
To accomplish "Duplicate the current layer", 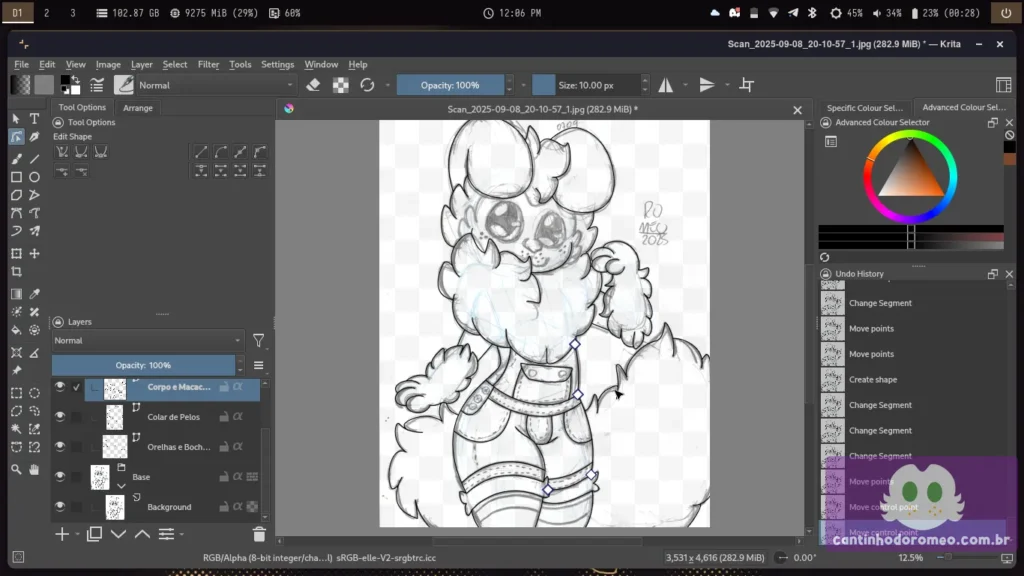I will [x=94, y=534].
